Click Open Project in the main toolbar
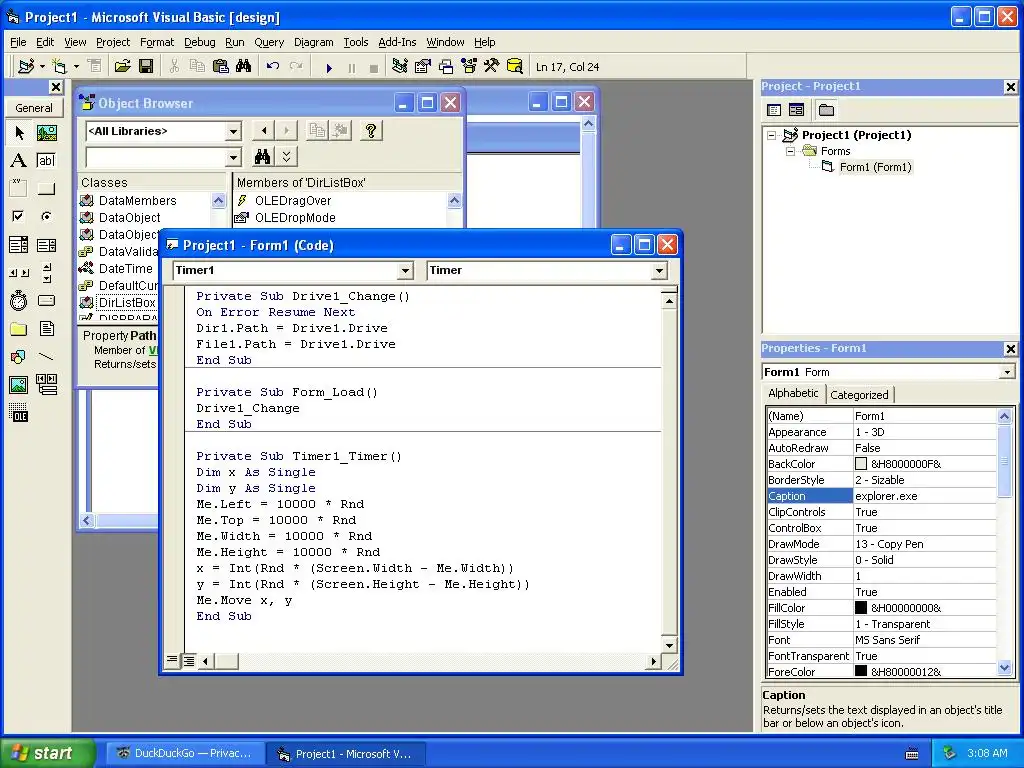 point(122,67)
